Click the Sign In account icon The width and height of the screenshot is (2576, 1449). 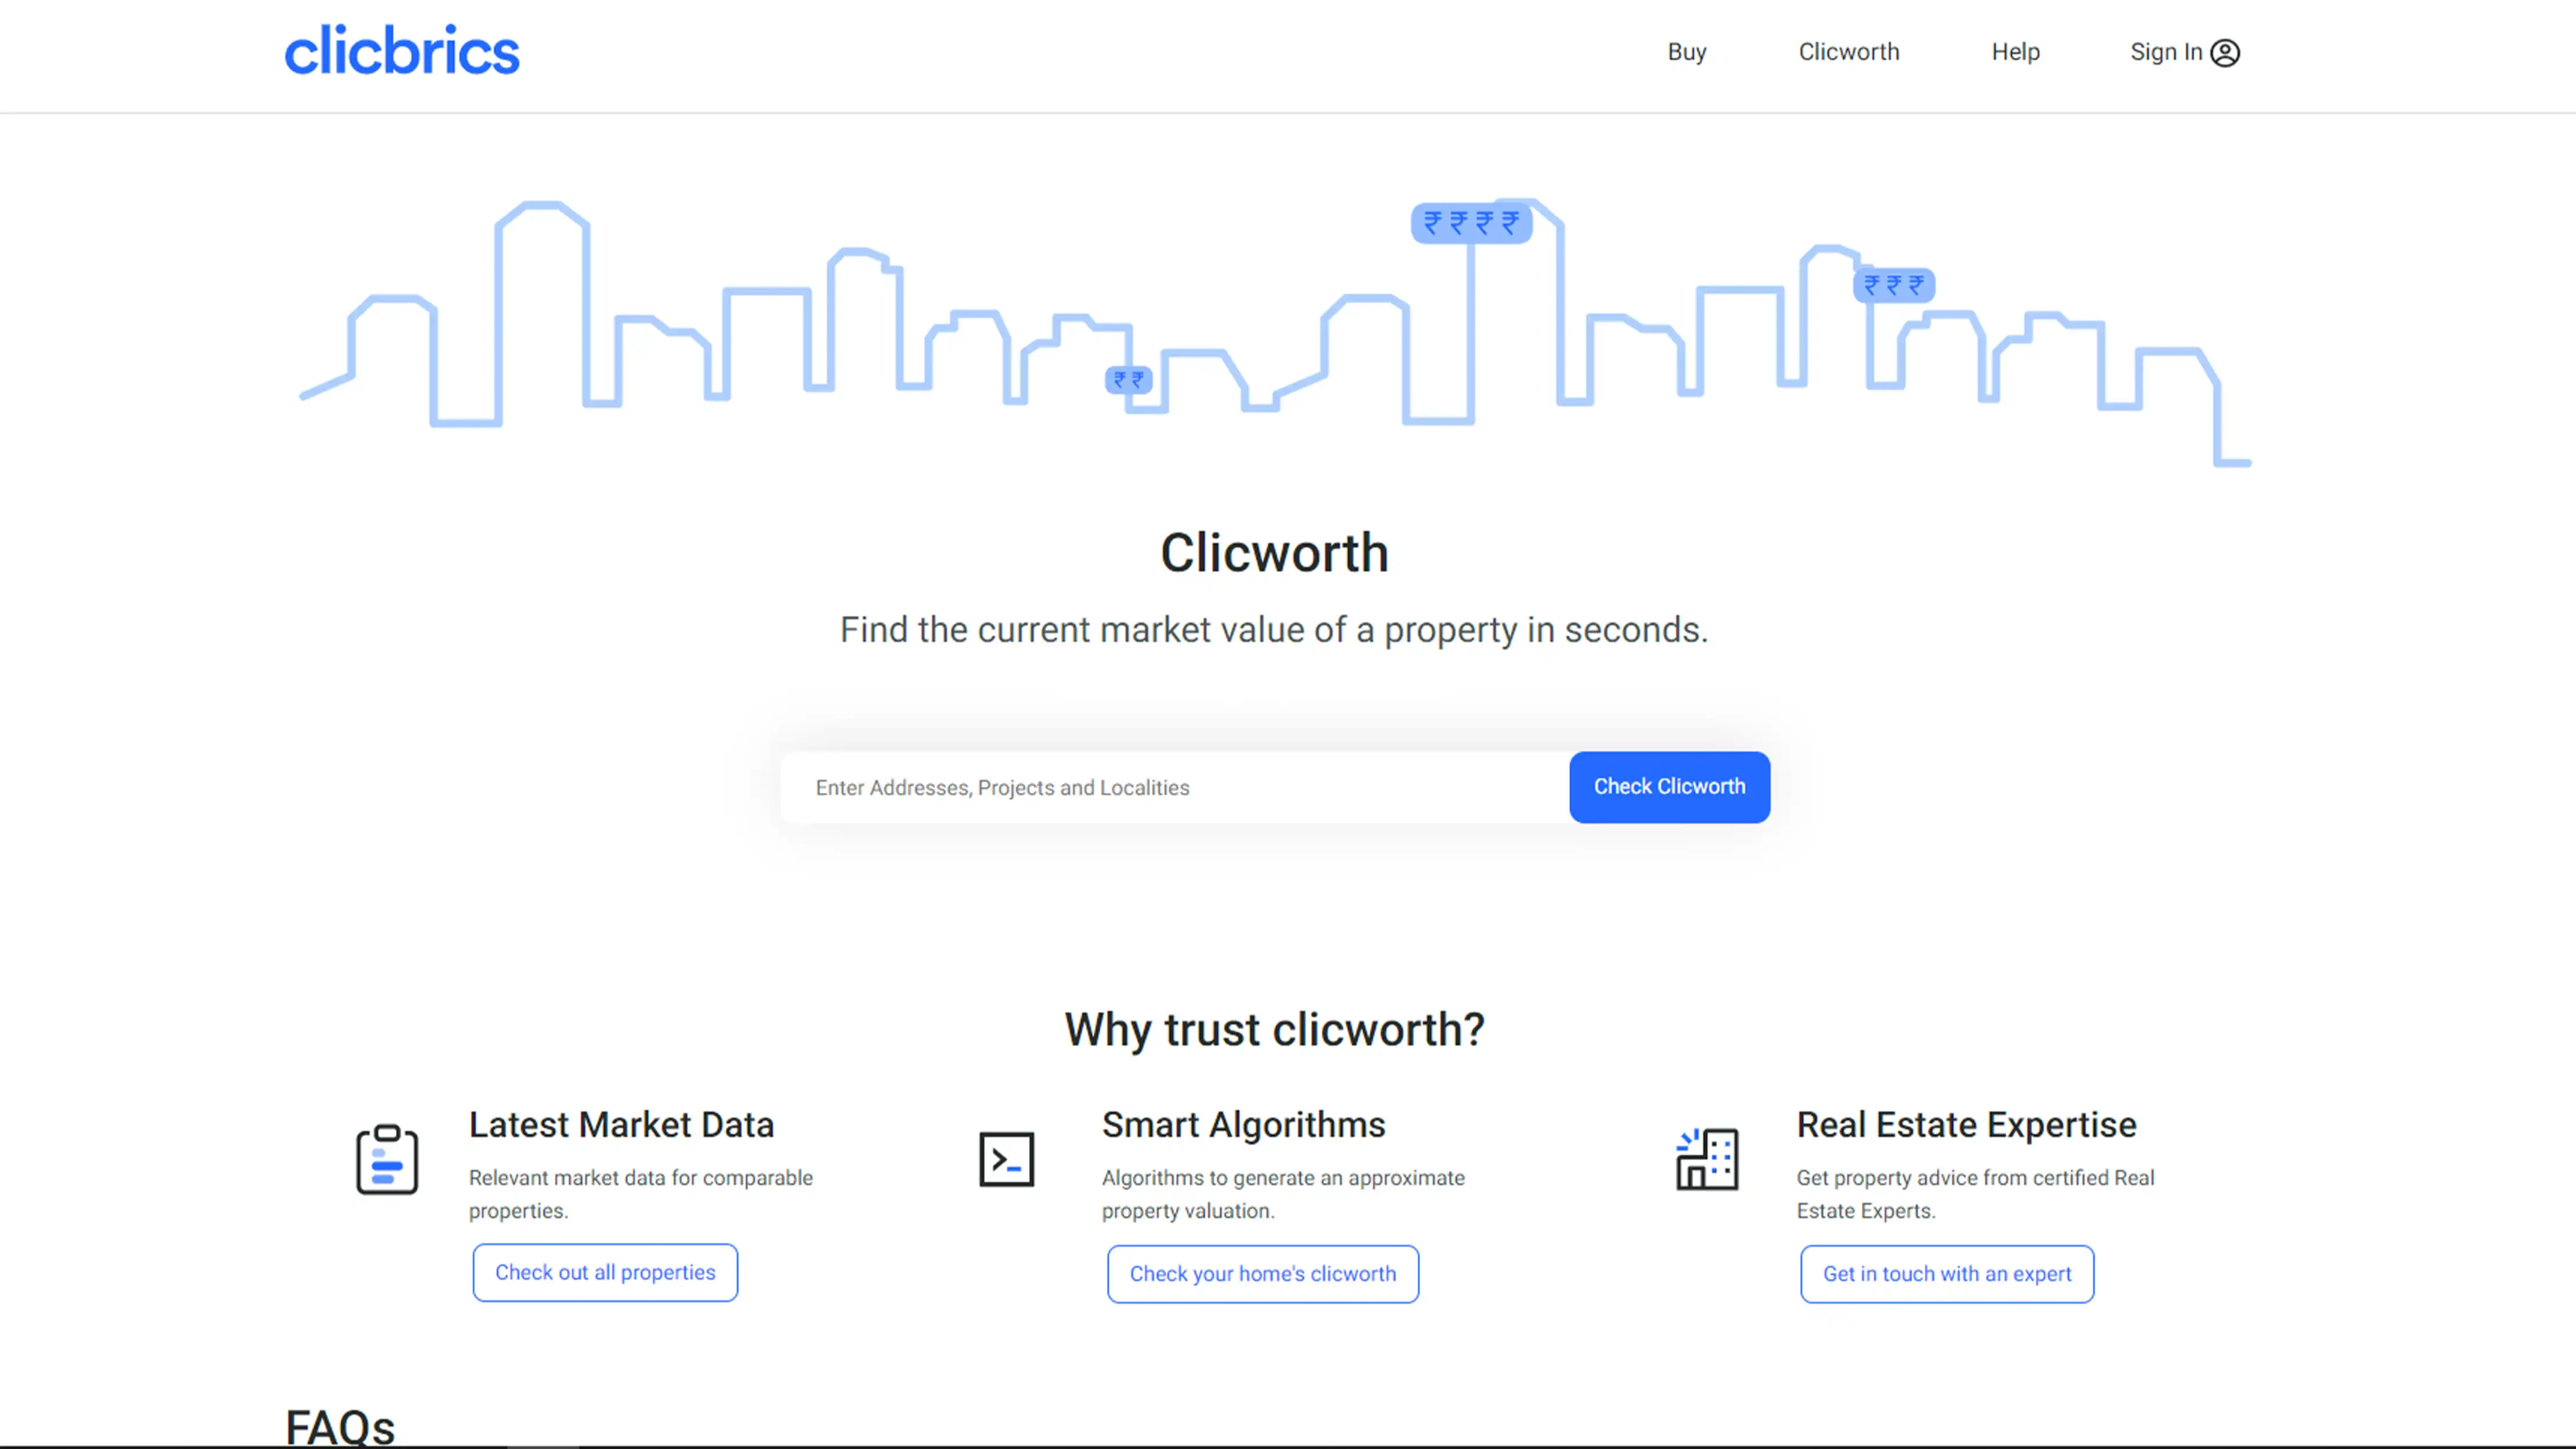[2226, 52]
